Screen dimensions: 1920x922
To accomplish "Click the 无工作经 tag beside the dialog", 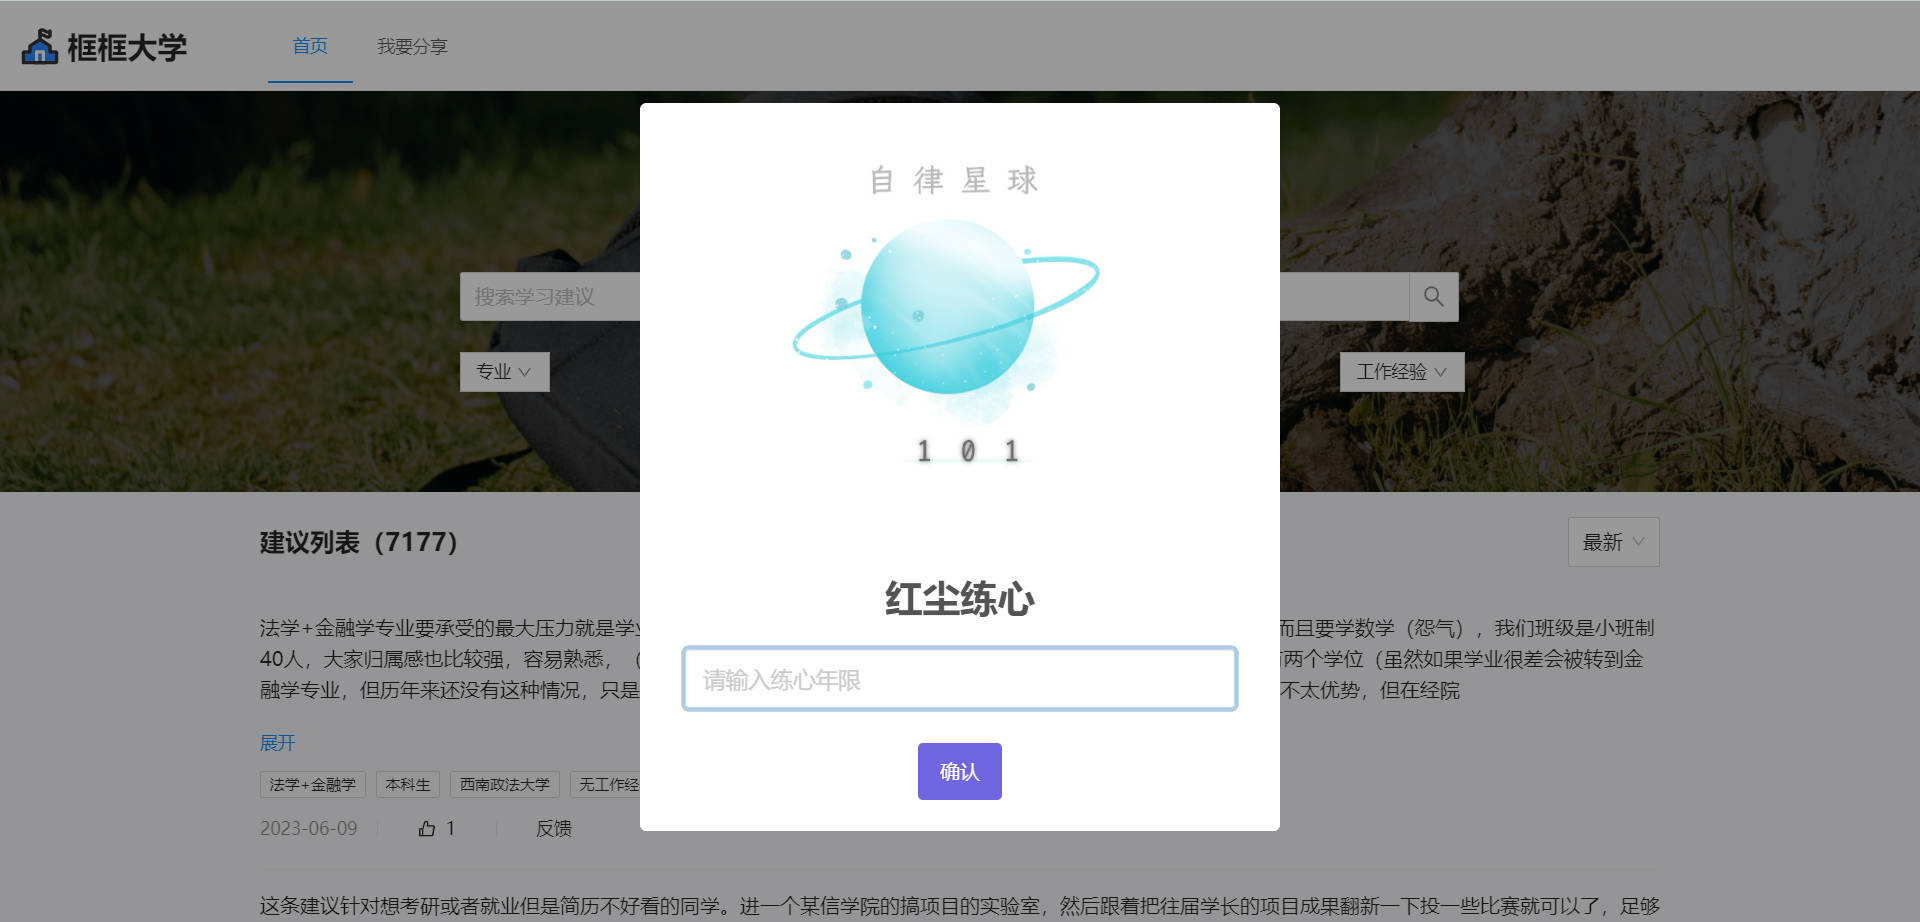I will (606, 785).
